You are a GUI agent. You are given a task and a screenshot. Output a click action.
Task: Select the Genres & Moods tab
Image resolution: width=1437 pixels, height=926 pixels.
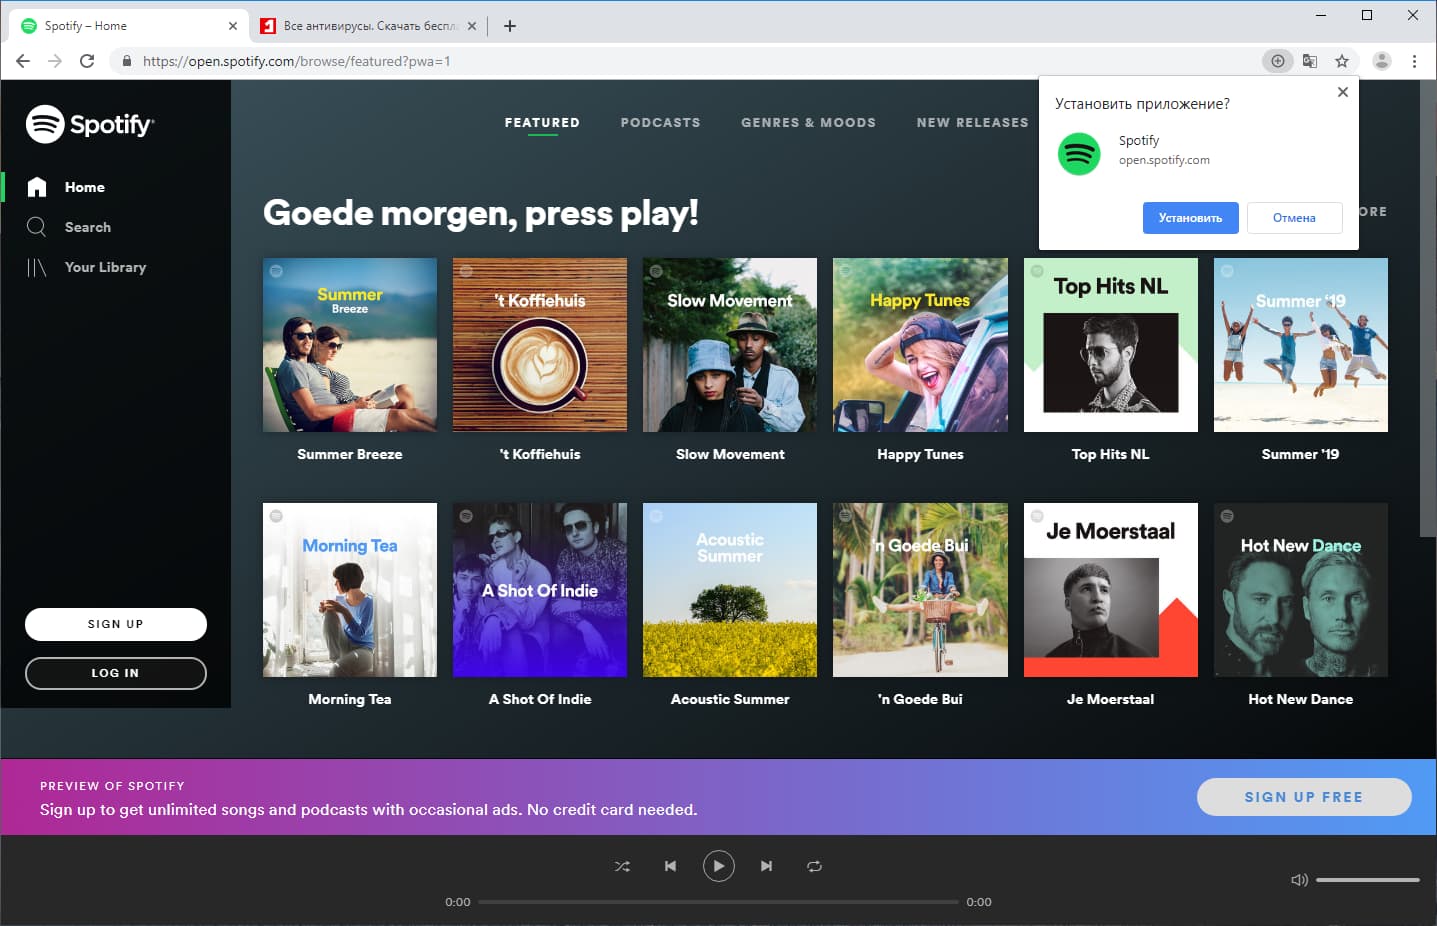click(808, 123)
